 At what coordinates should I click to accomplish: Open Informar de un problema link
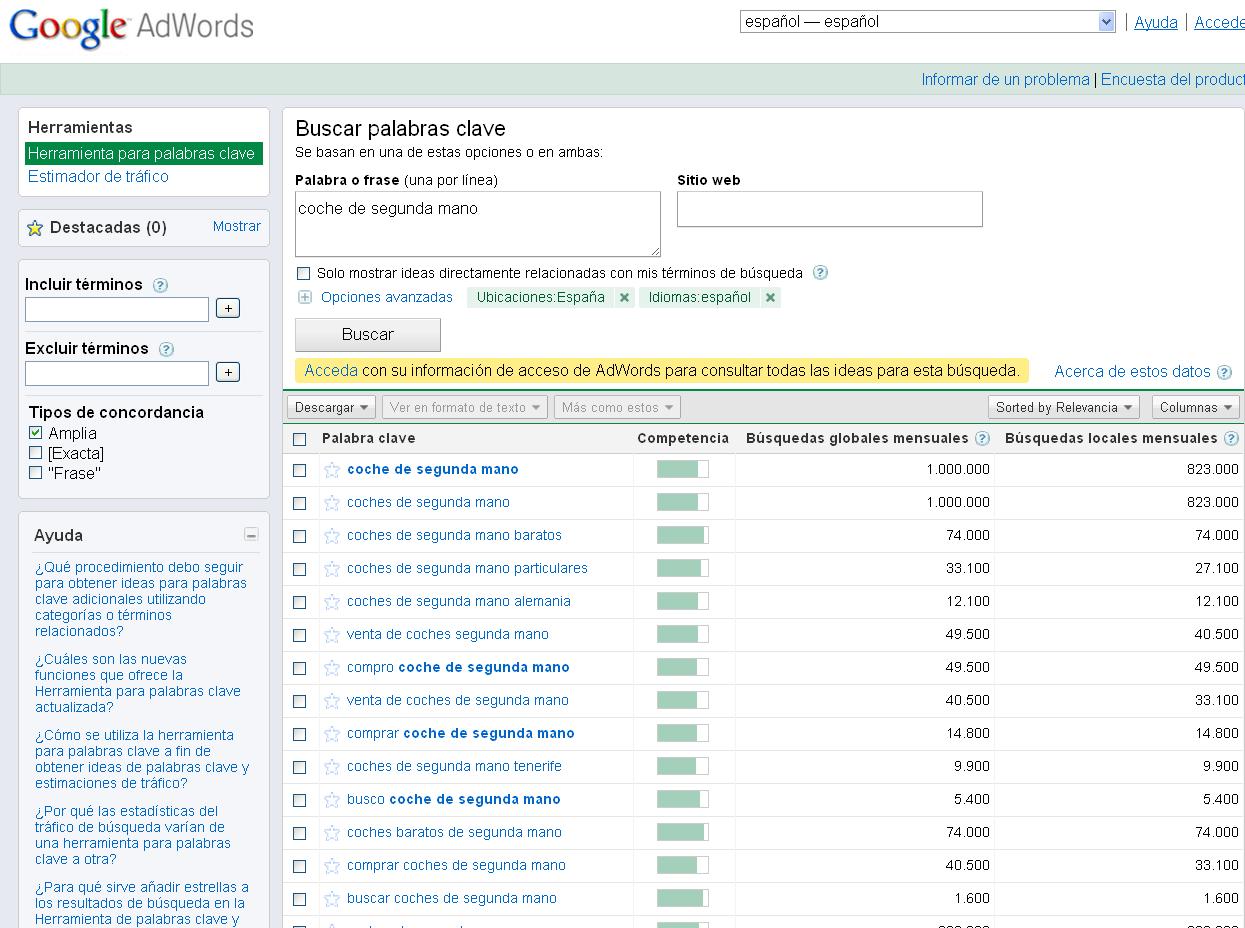1005,80
